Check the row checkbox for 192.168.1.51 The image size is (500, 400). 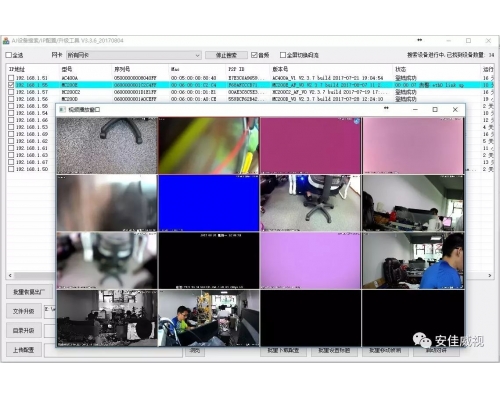click(11, 78)
